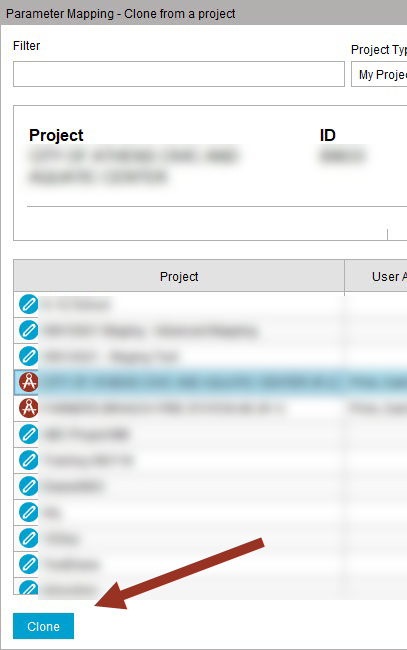Viewport: 407px width, 650px height.
Task: Click the paperclip icon just below both compass icons
Action: [29, 434]
